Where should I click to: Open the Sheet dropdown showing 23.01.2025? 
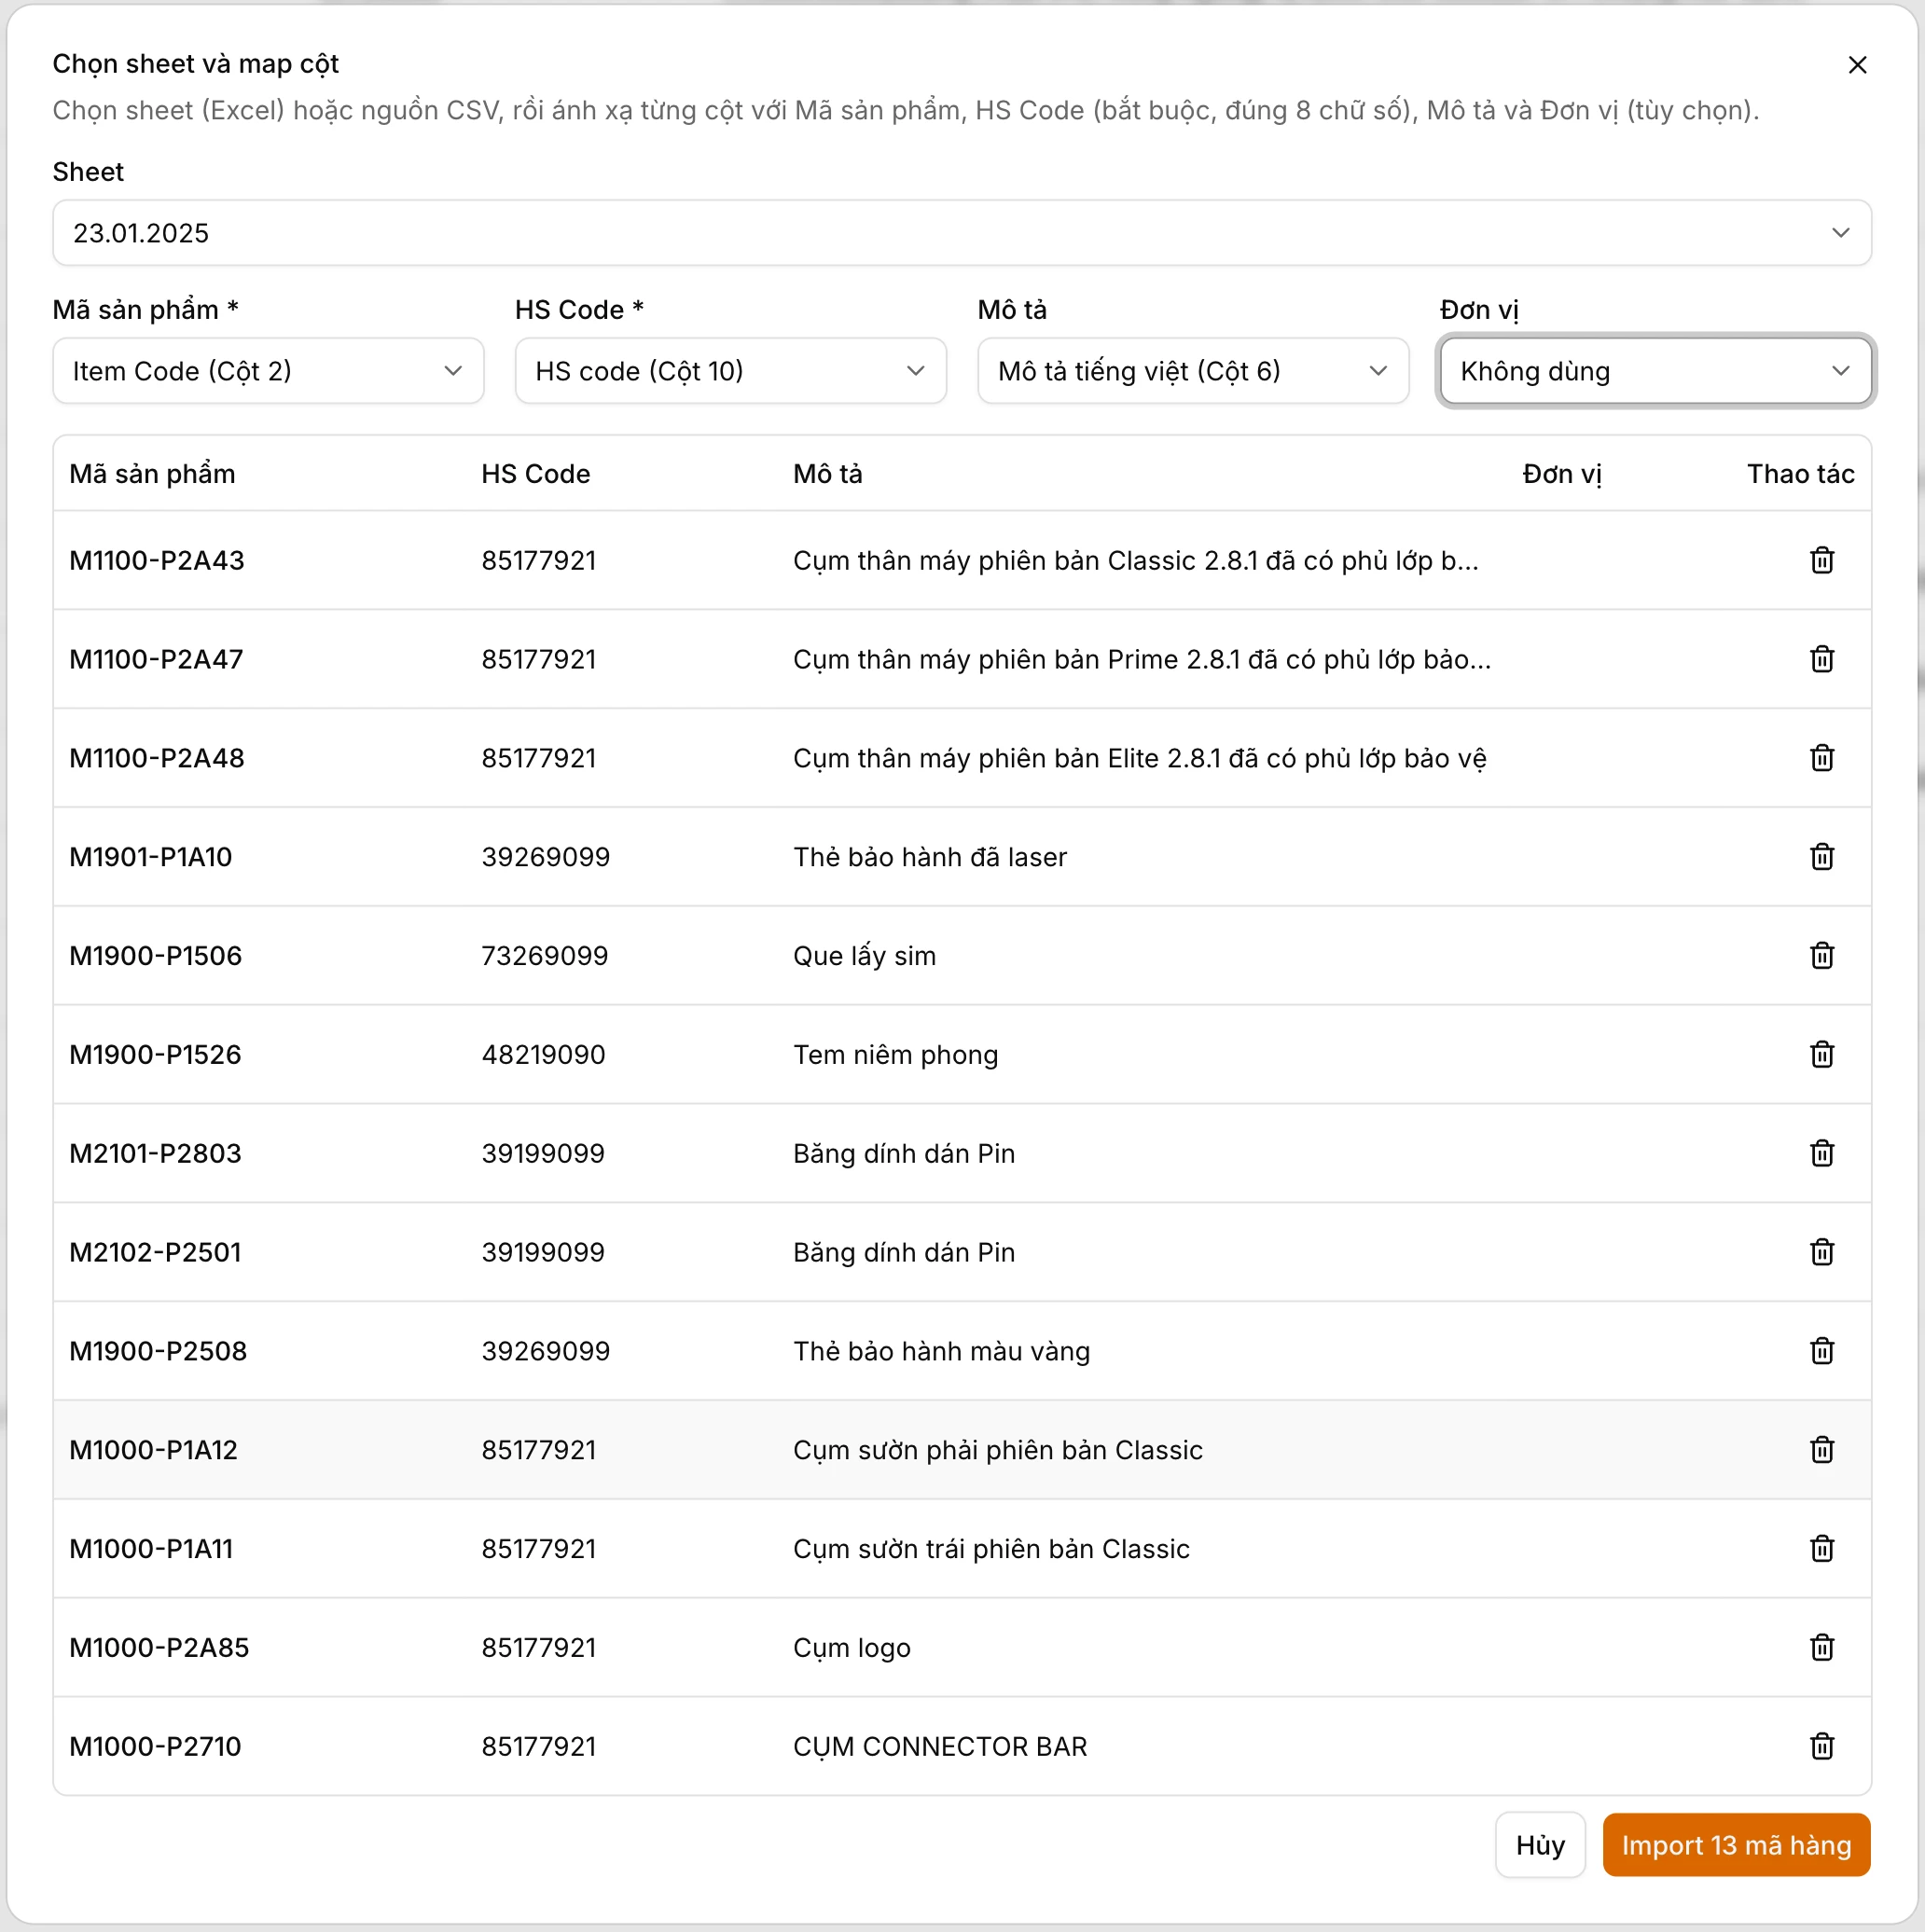(961, 233)
